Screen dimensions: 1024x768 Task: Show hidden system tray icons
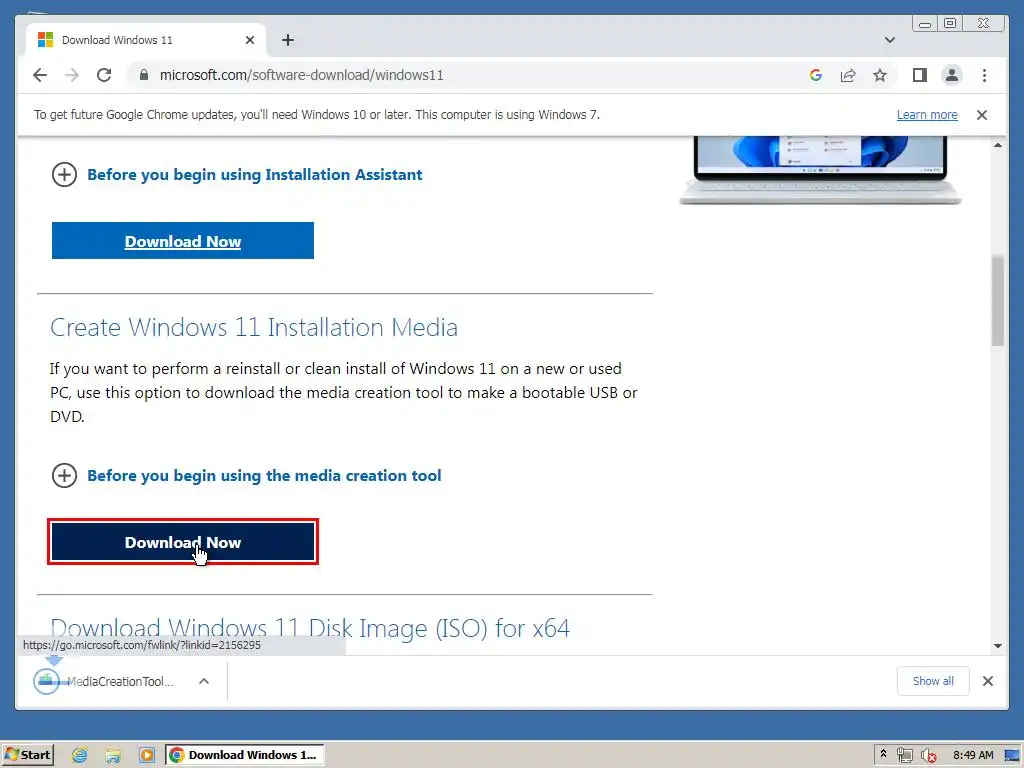(883, 754)
